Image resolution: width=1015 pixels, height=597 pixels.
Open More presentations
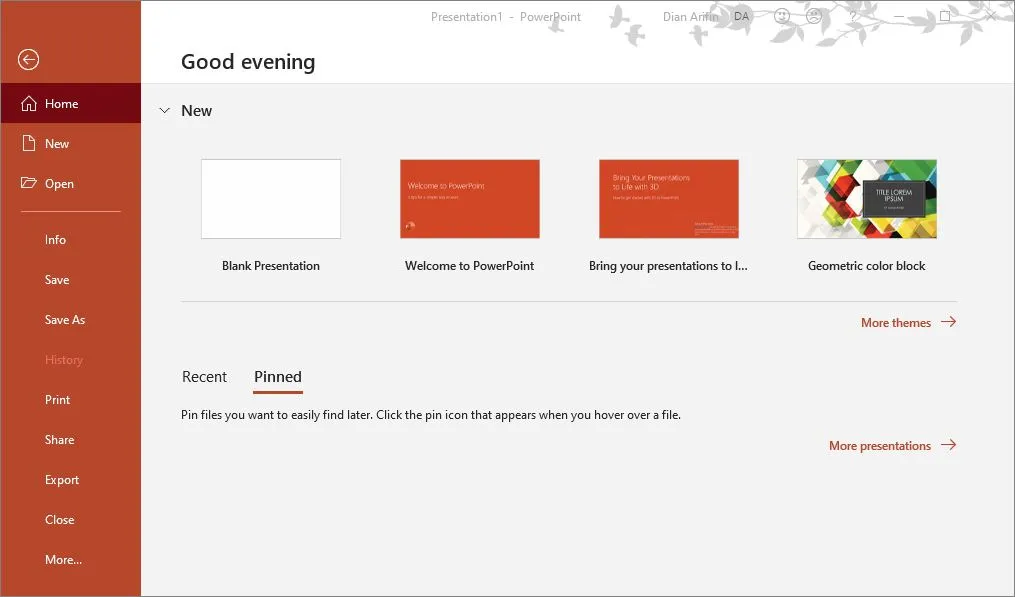878,445
